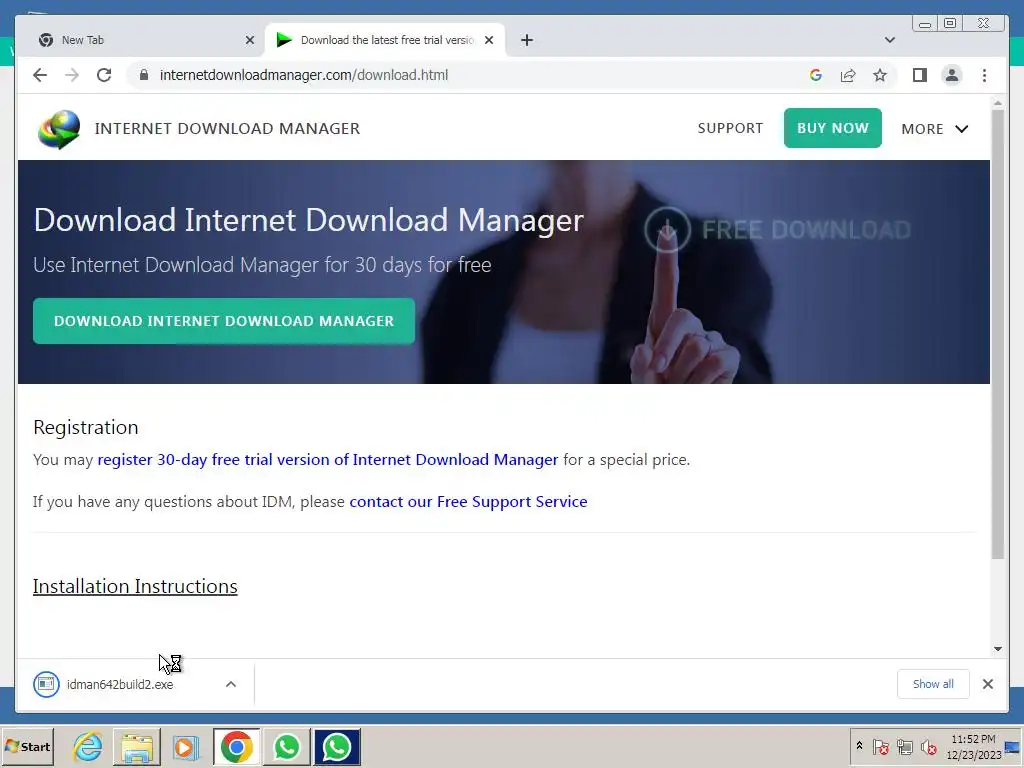This screenshot has height=768, width=1024.
Task: Open register 30-day free trial version link
Action: [328, 460]
